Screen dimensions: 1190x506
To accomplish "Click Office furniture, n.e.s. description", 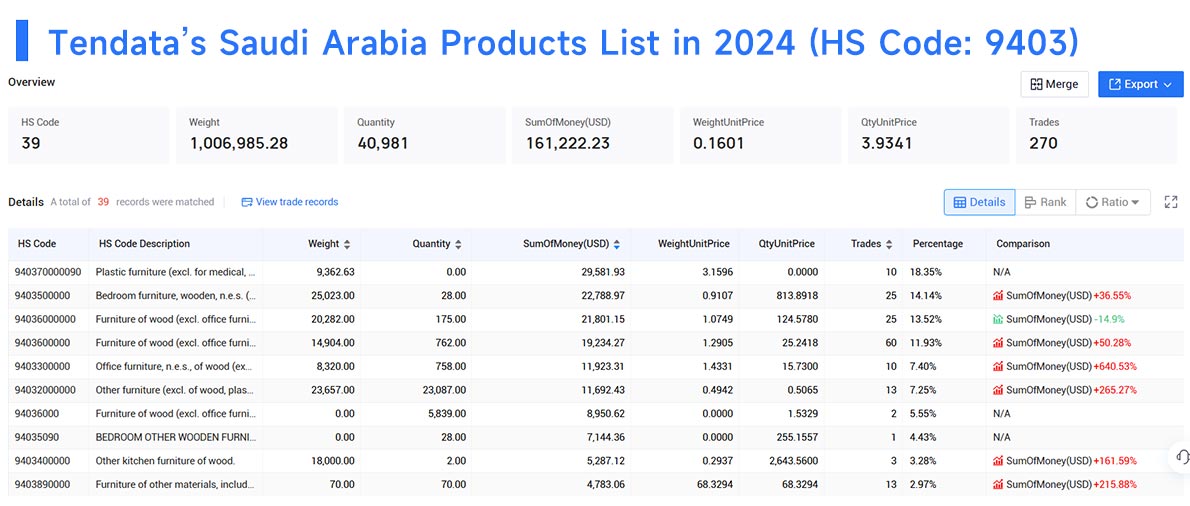I will pyautogui.click(x=175, y=366).
